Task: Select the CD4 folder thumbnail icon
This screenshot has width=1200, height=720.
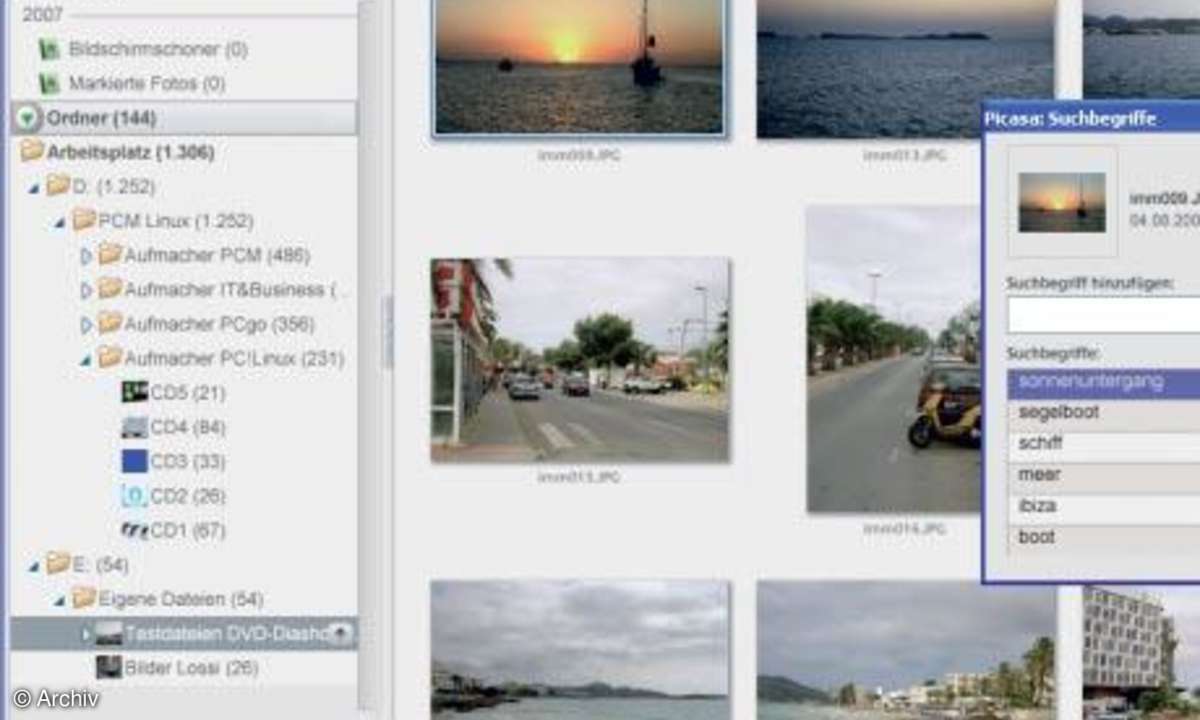Action: [x=134, y=427]
